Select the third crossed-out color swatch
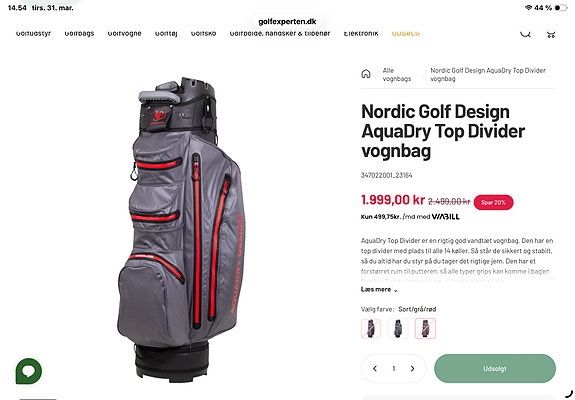This screenshot has width=575, height=400. tap(425, 329)
